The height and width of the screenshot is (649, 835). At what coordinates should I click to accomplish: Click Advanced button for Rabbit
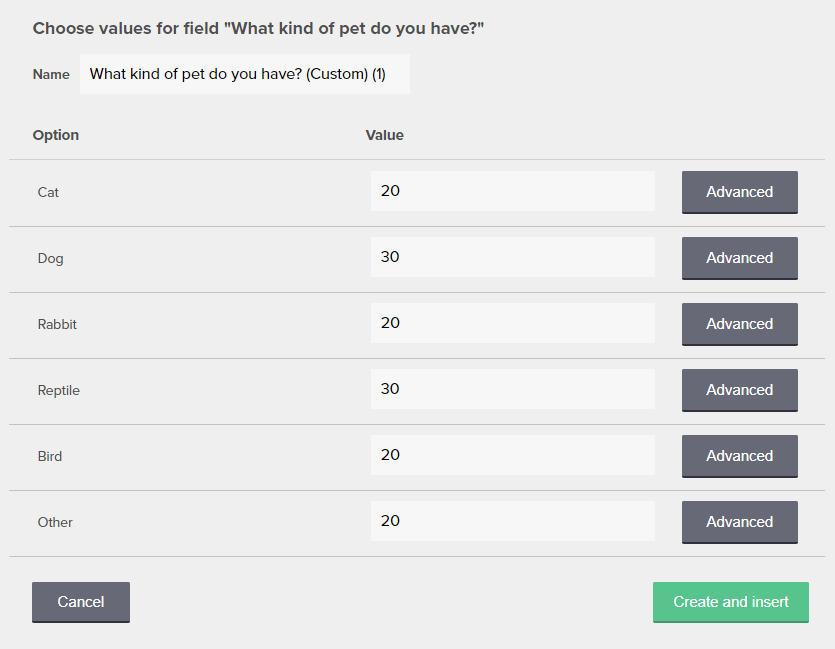pos(739,324)
